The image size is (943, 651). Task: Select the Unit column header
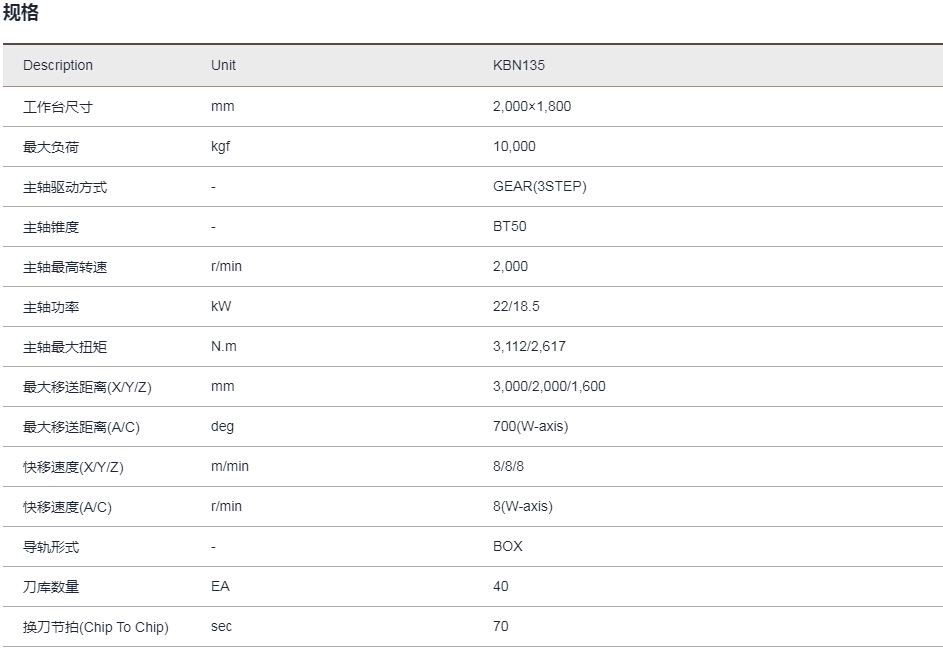[x=223, y=65]
